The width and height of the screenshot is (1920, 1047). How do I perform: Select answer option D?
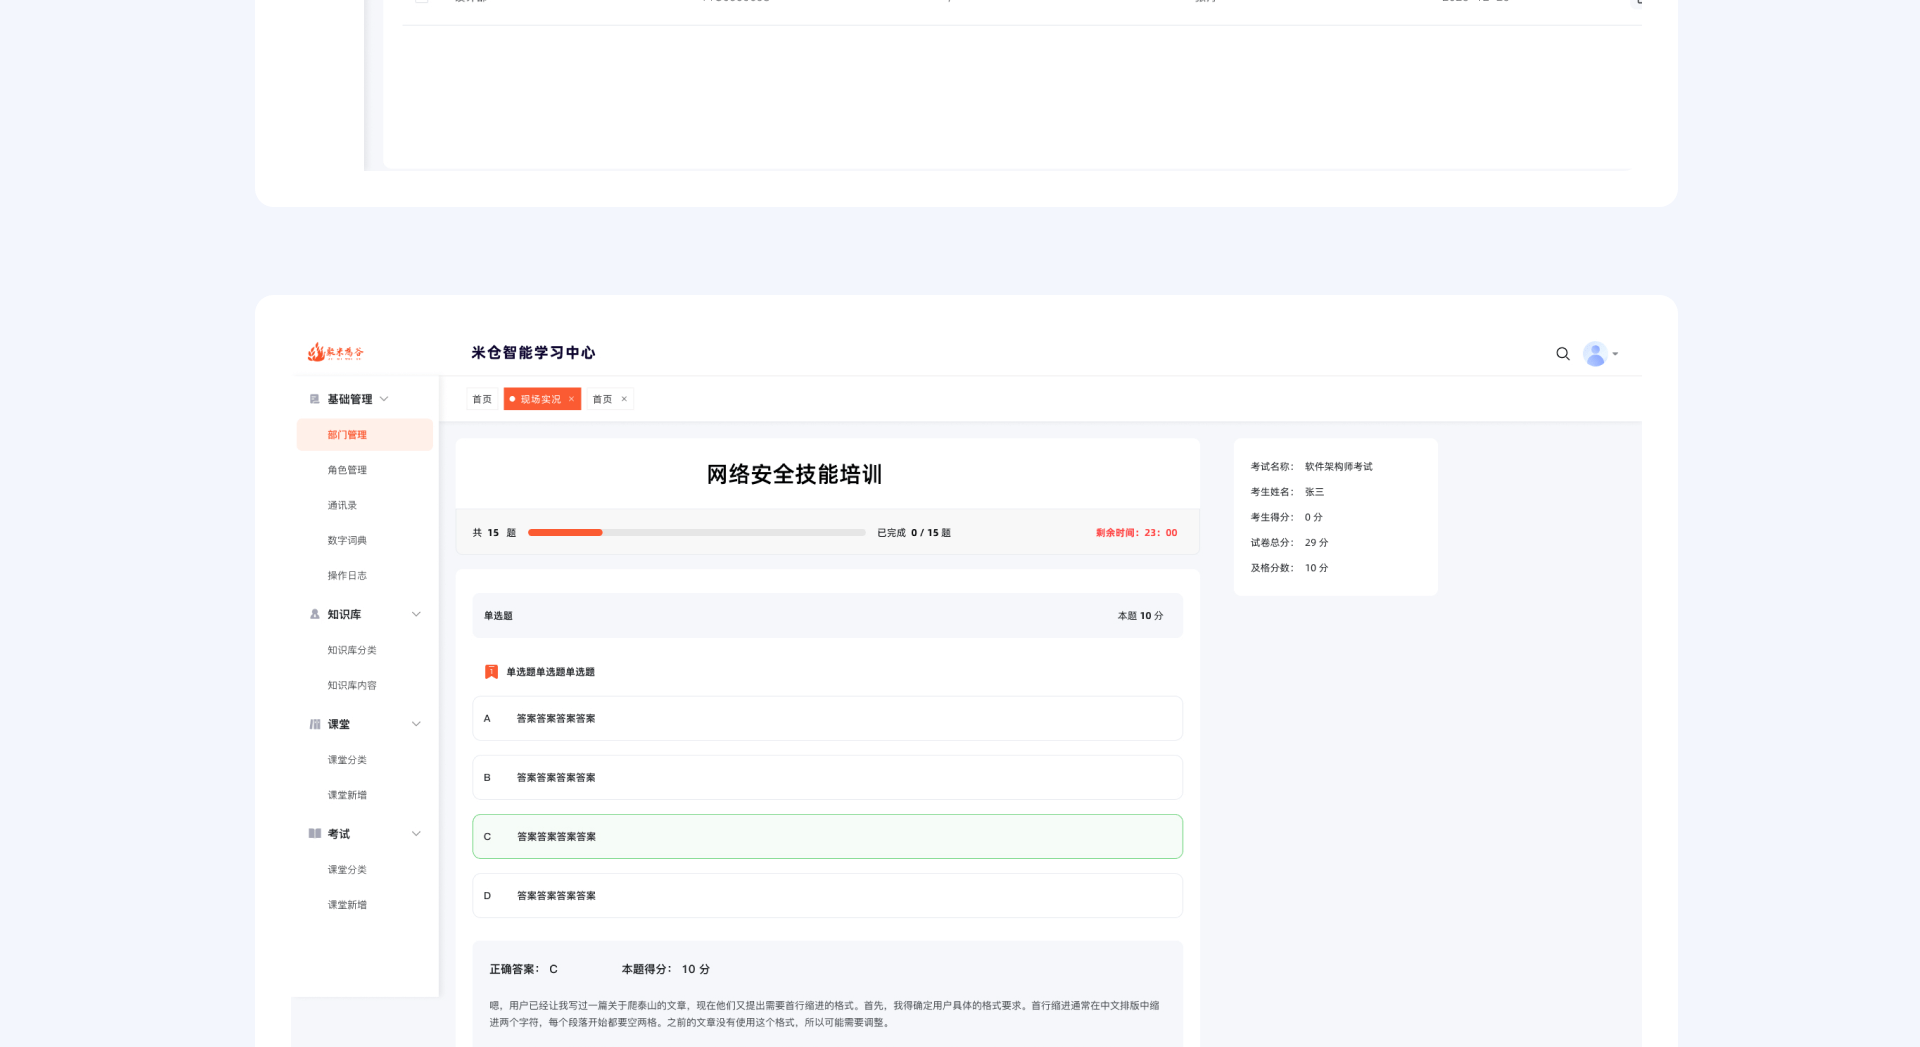(827, 895)
